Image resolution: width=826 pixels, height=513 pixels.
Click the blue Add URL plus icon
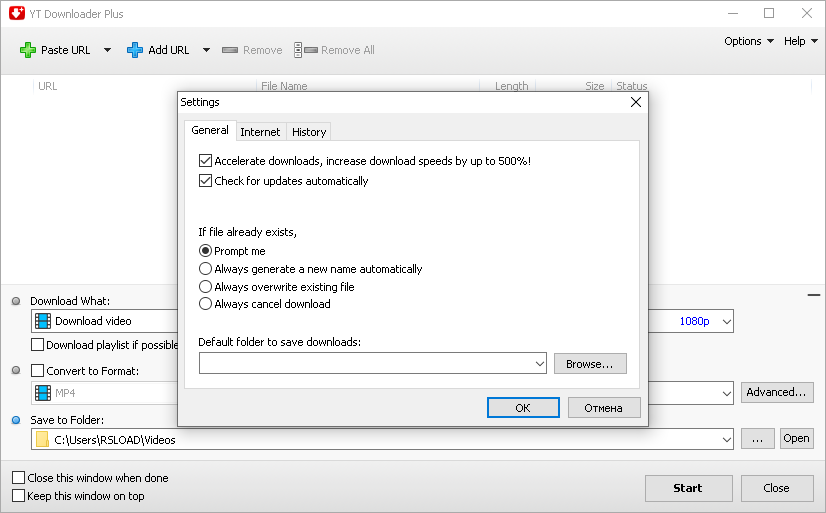click(135, 50)
